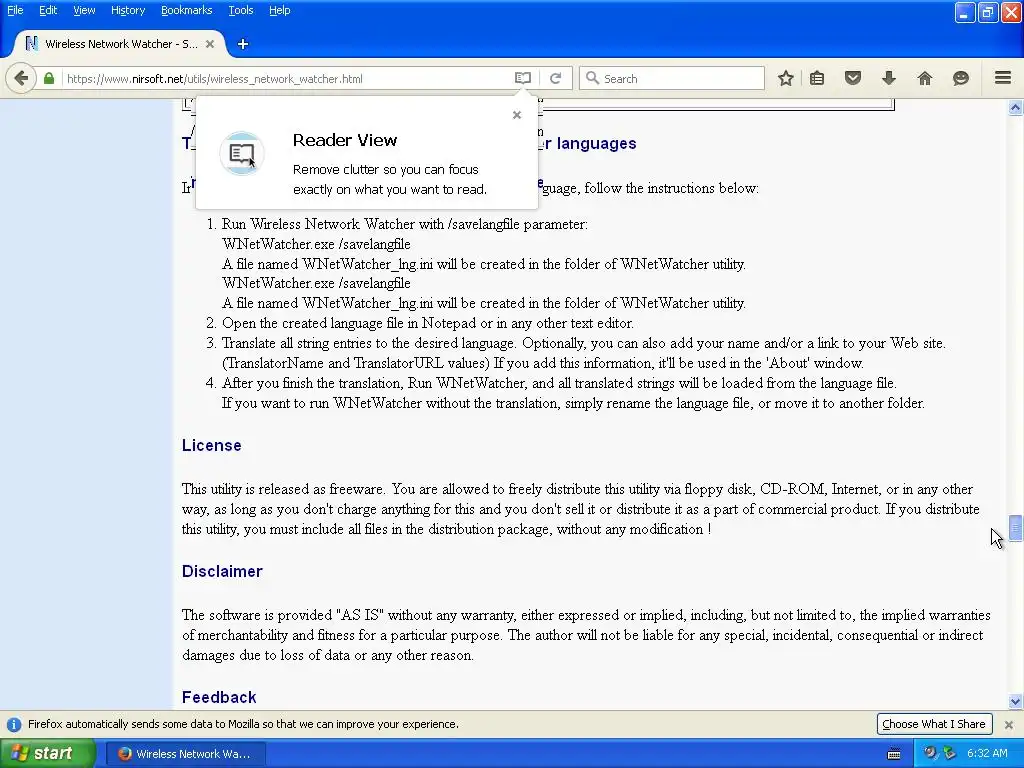Image resolution: width=1024 pixels, height=768 pixels.
Task: Select Wireless Network Wa... taskbar button
Action: click(185, 754)
